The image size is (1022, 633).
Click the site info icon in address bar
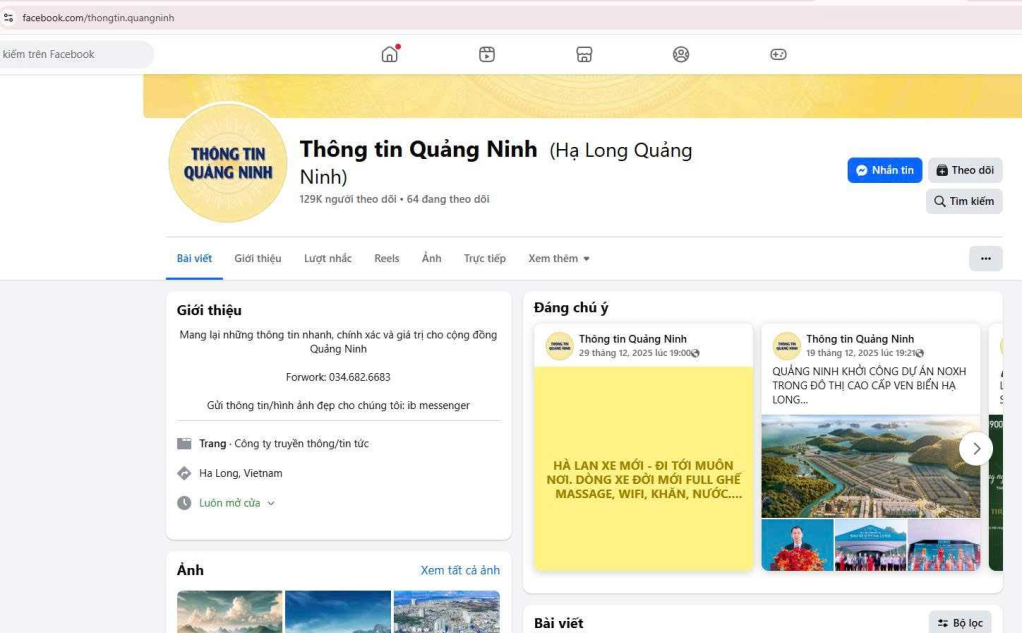click(x=9, y=18)
